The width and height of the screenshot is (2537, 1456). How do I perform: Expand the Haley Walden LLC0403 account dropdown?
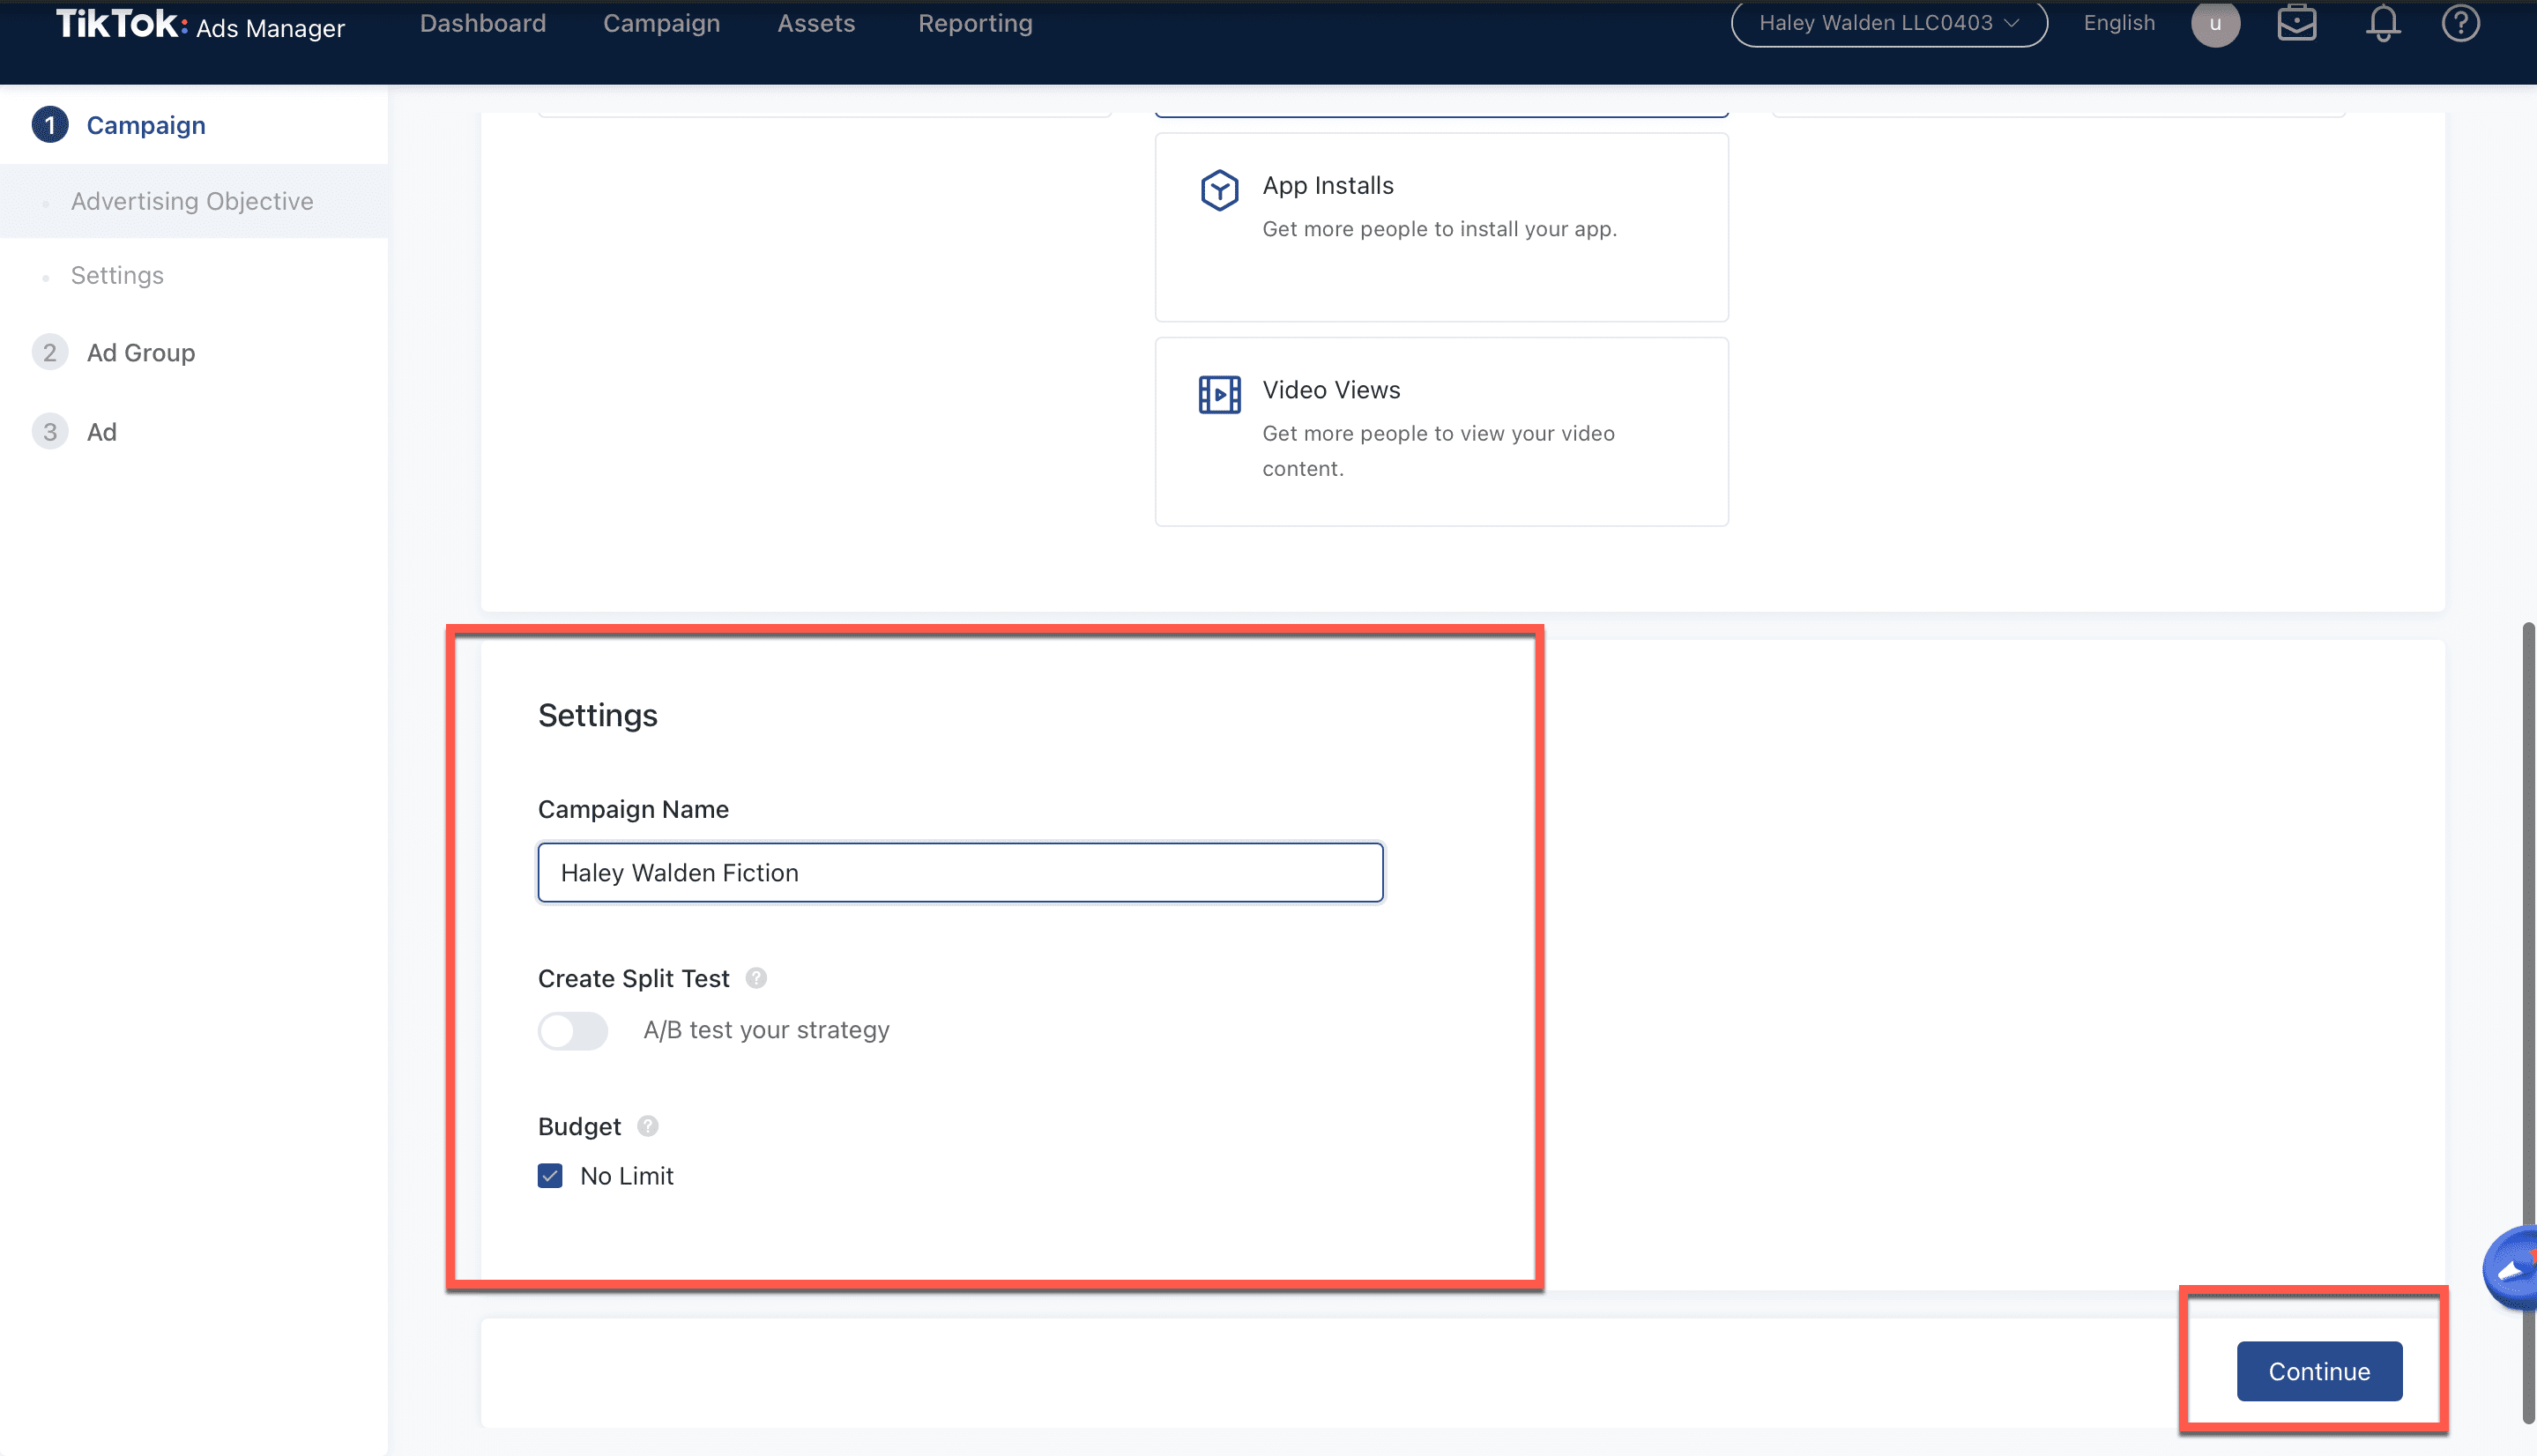tap(1888, 23)
